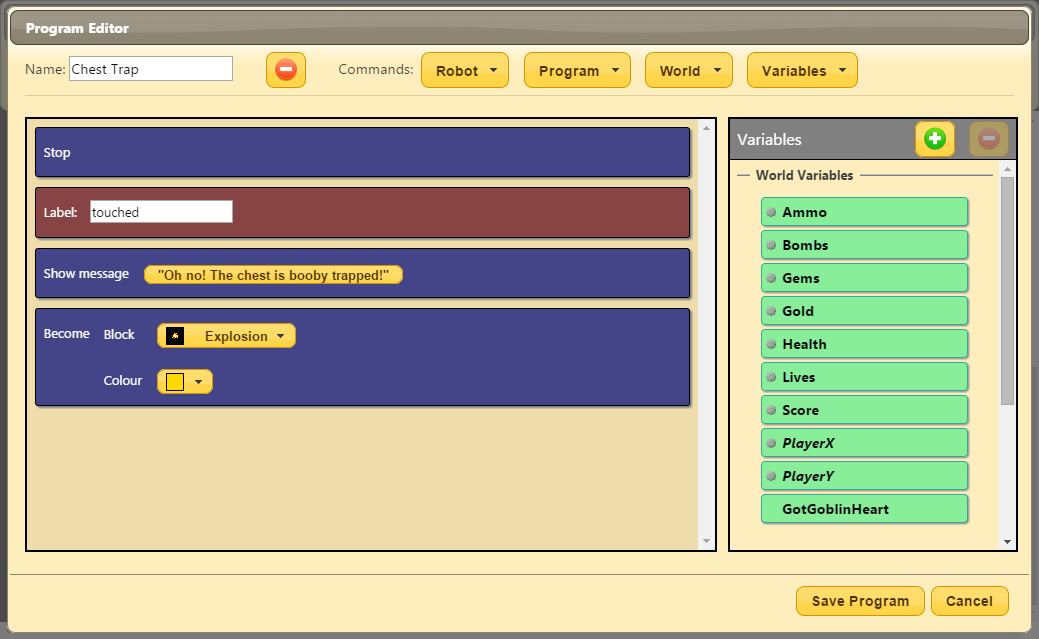The width and height of the screenshot is (1039, 639).
Task: Click the program Name input field
Action: pos(151,69)
